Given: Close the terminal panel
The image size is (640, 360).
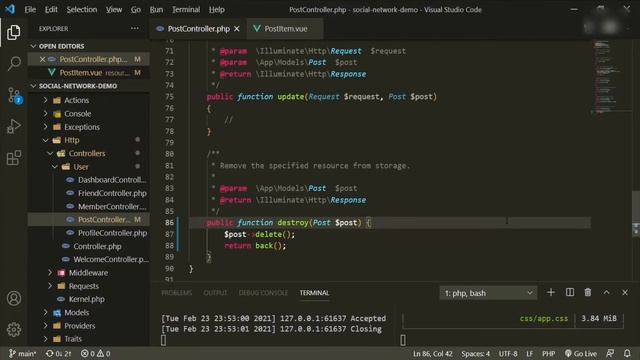Looking at the screenshot, I should coord(625,292).
